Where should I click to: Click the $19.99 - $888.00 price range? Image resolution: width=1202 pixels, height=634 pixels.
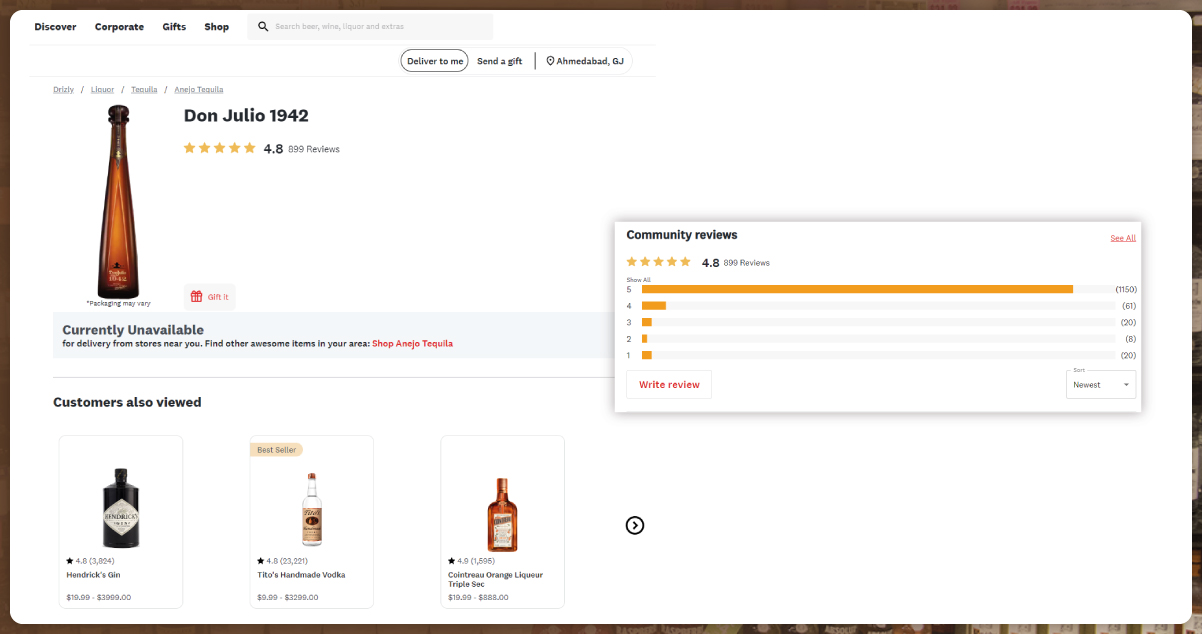tap(478, 597)
